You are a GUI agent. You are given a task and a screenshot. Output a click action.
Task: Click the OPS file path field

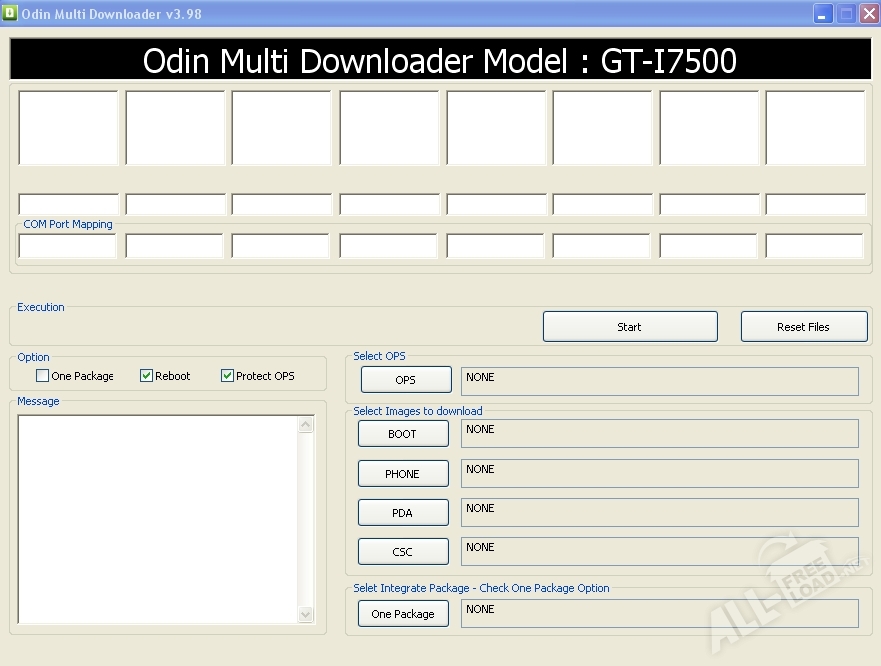[x=659, y=381]
